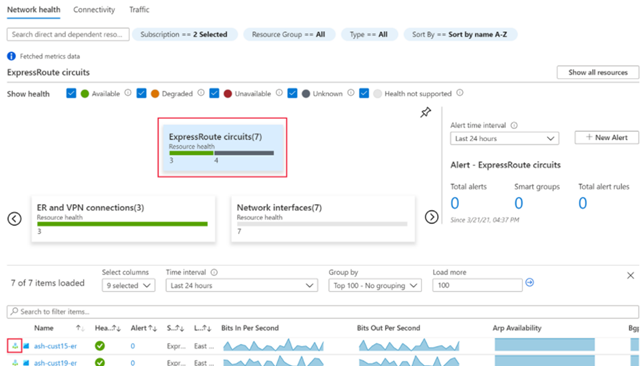
Task: Sort by the Health column header
Action: coord(108,328)
